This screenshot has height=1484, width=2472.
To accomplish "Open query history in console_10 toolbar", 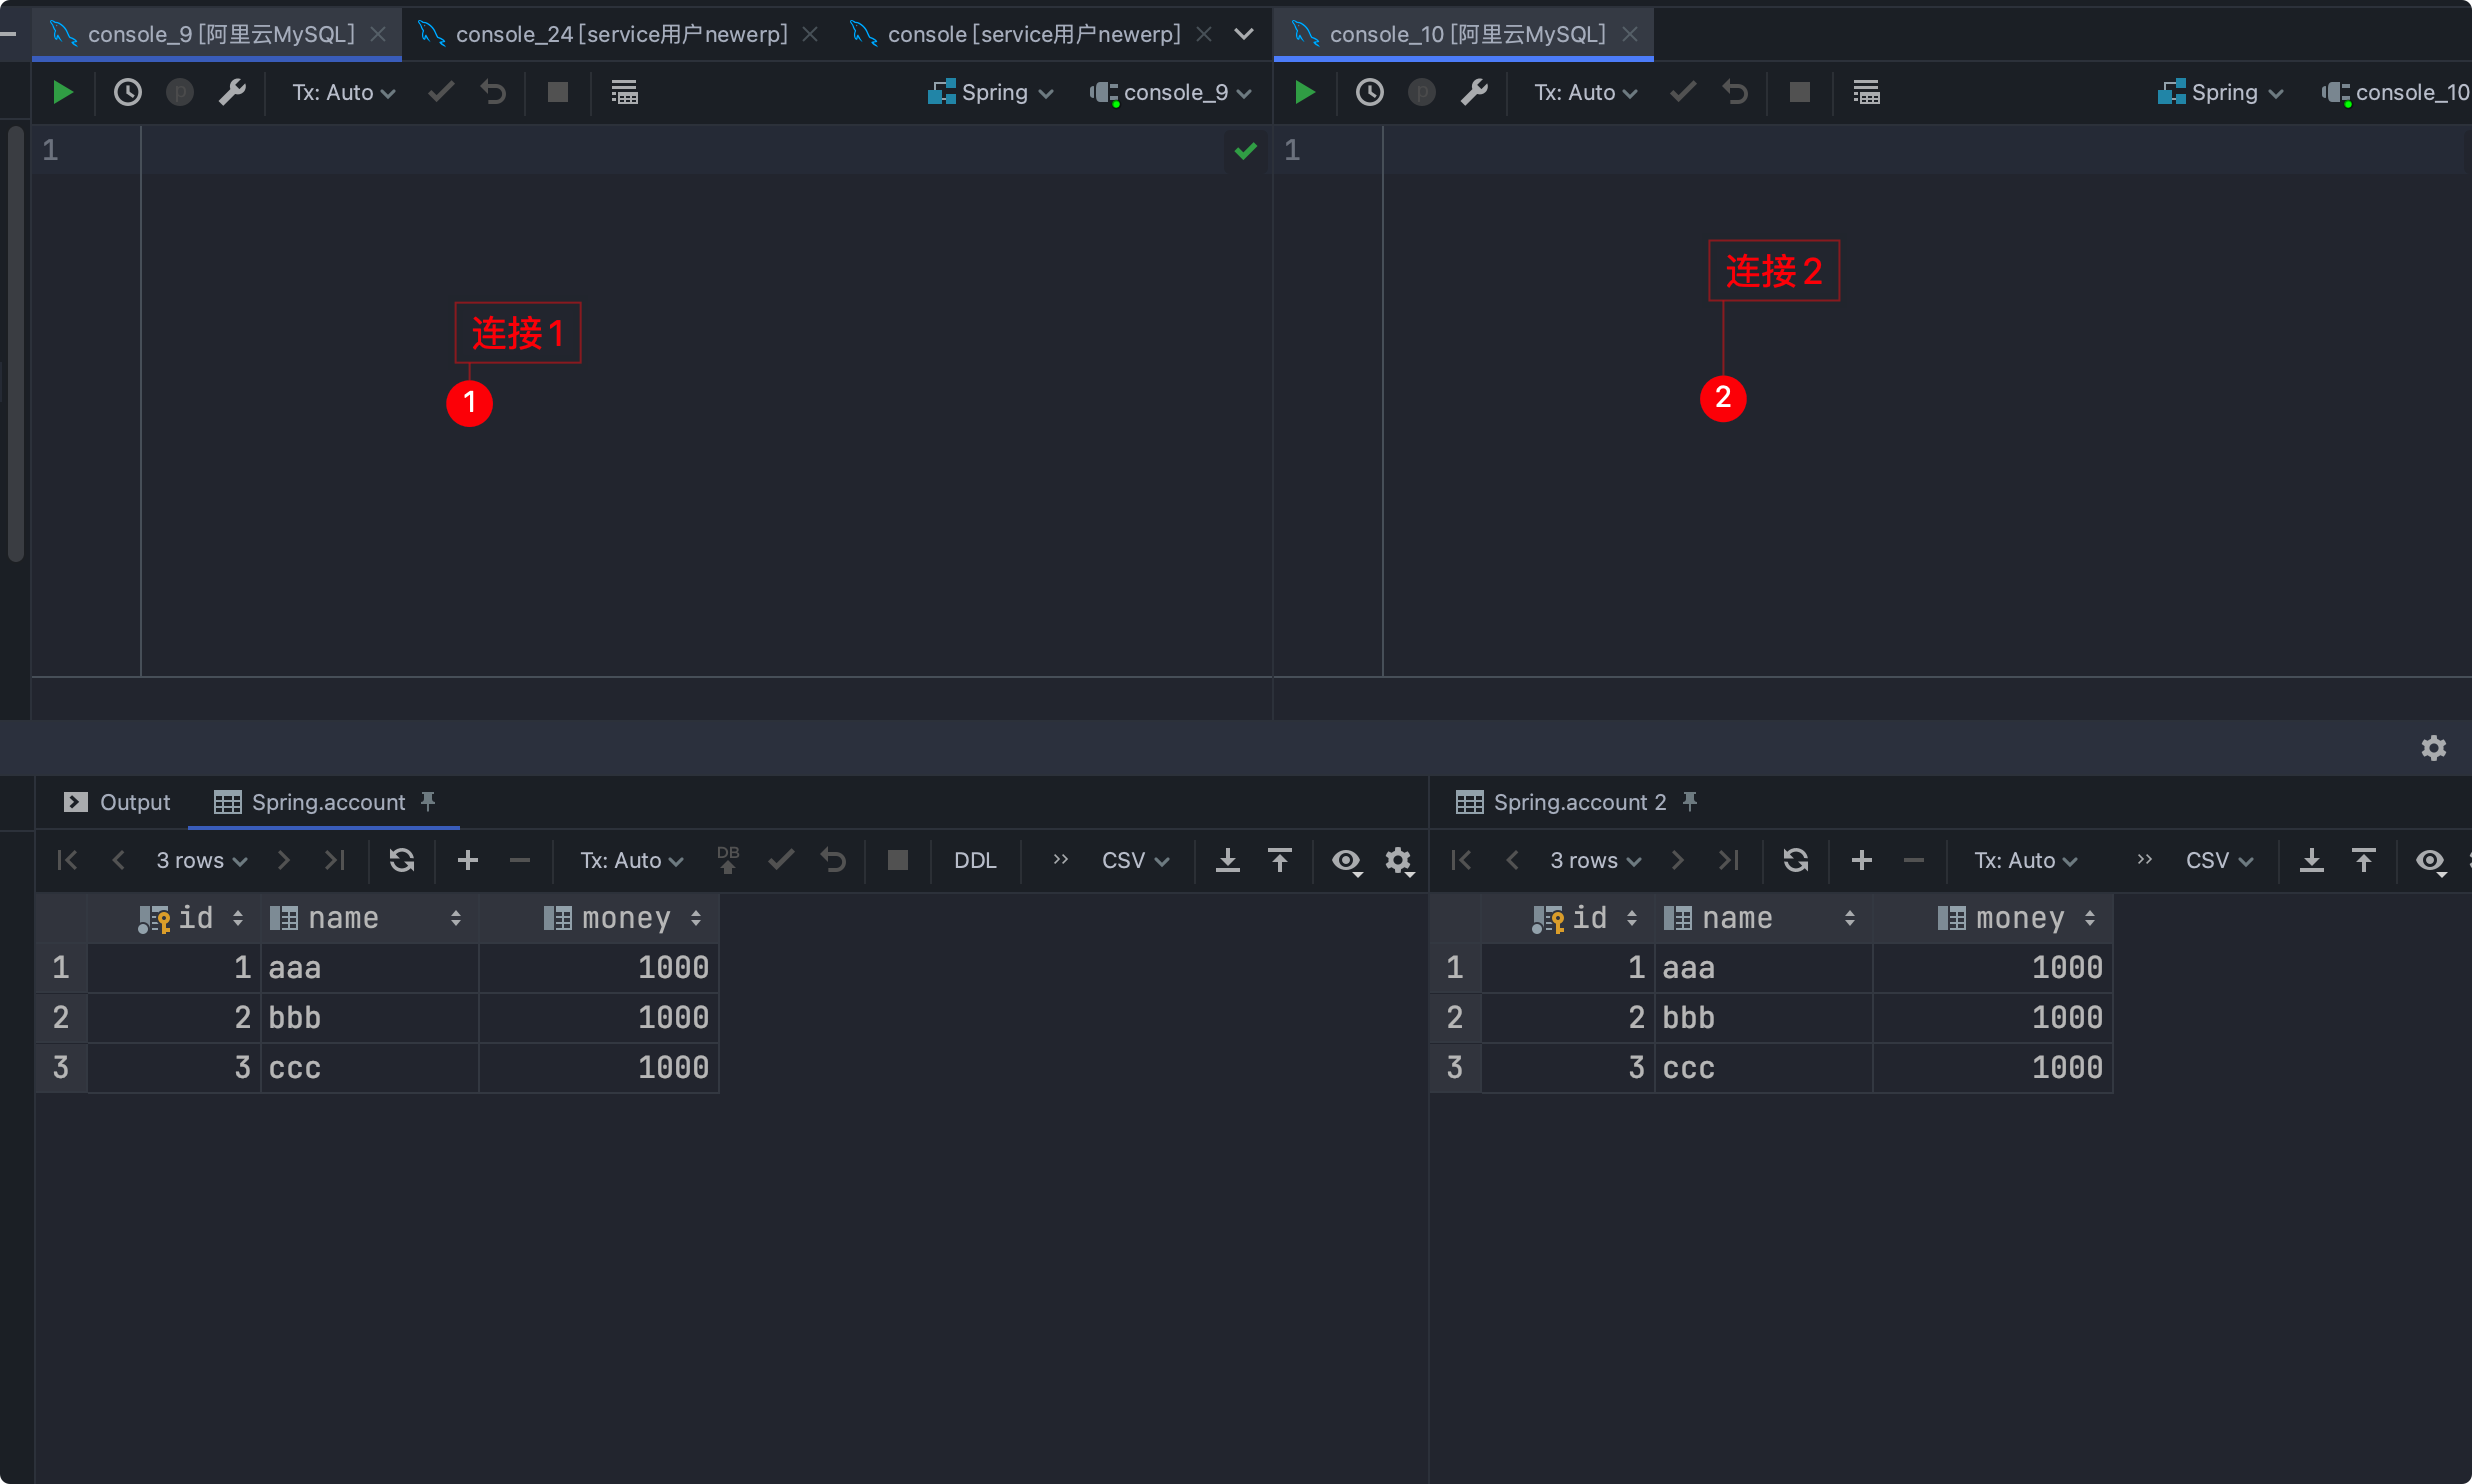I will coord(1369,92).
